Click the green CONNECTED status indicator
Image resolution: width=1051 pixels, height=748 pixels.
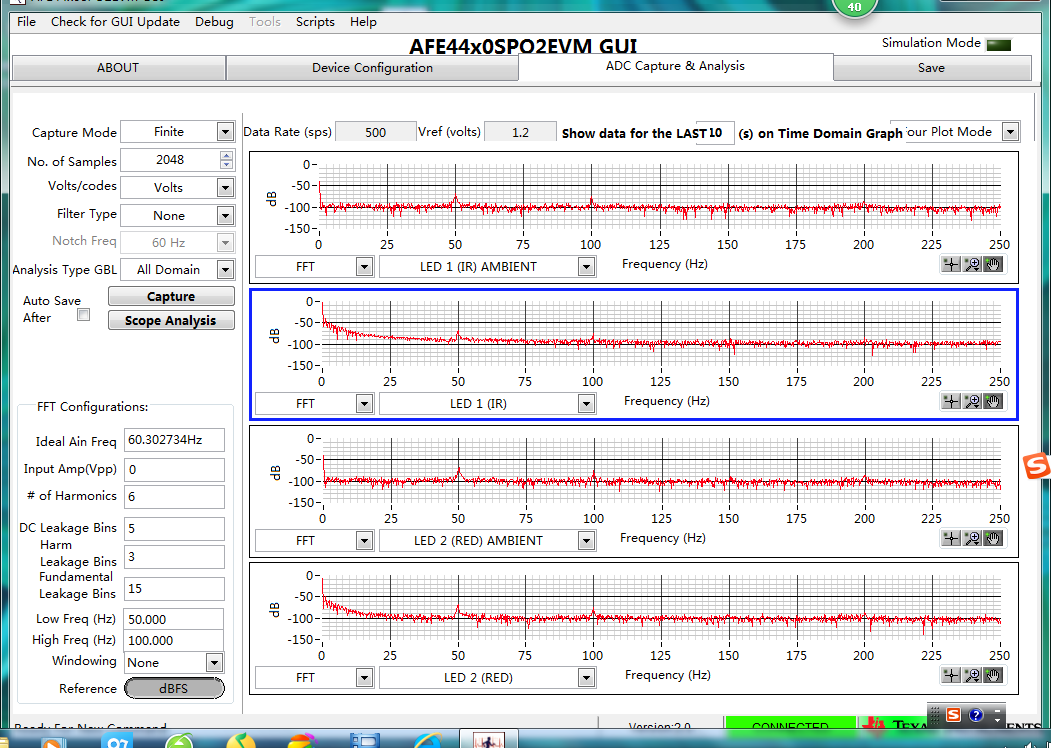point(791,724)
